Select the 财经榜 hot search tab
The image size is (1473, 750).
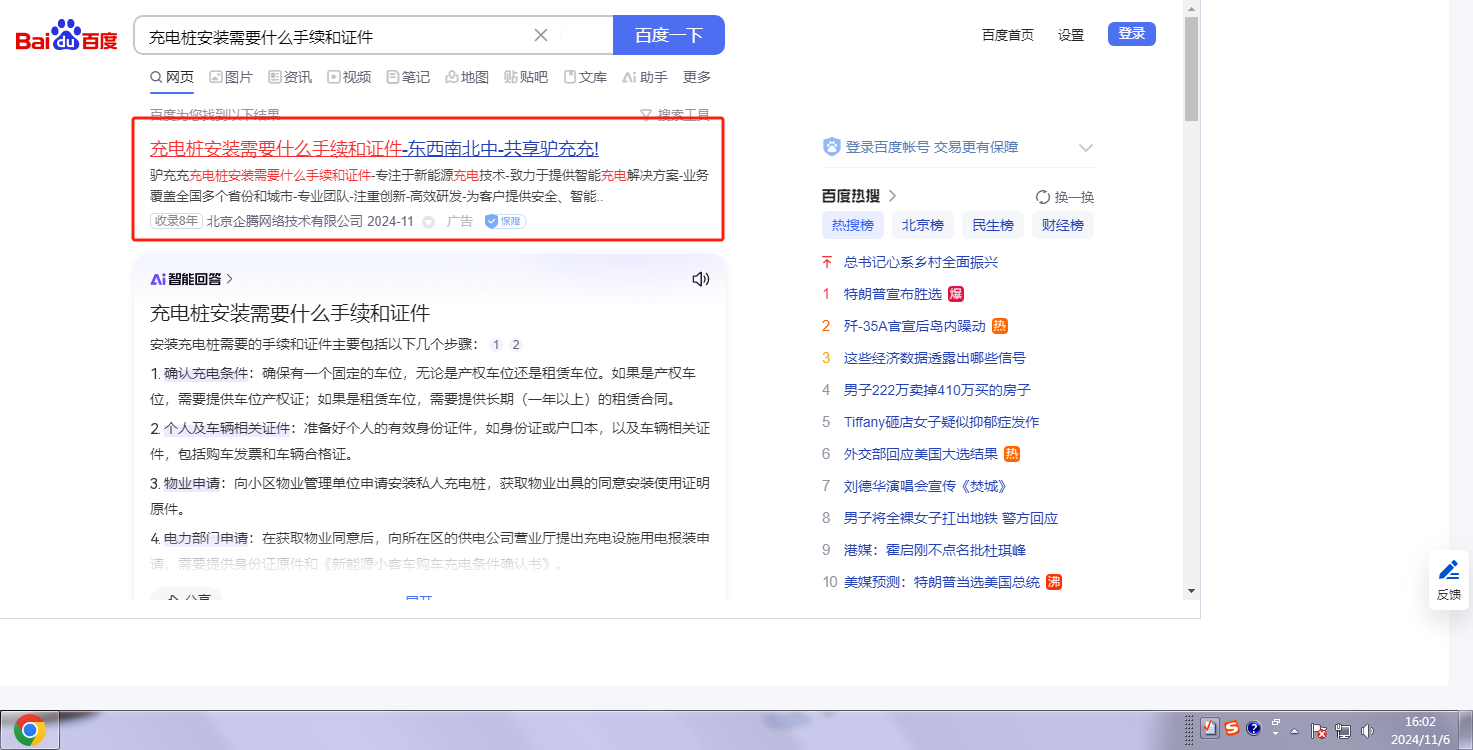tap(1062, 225)
